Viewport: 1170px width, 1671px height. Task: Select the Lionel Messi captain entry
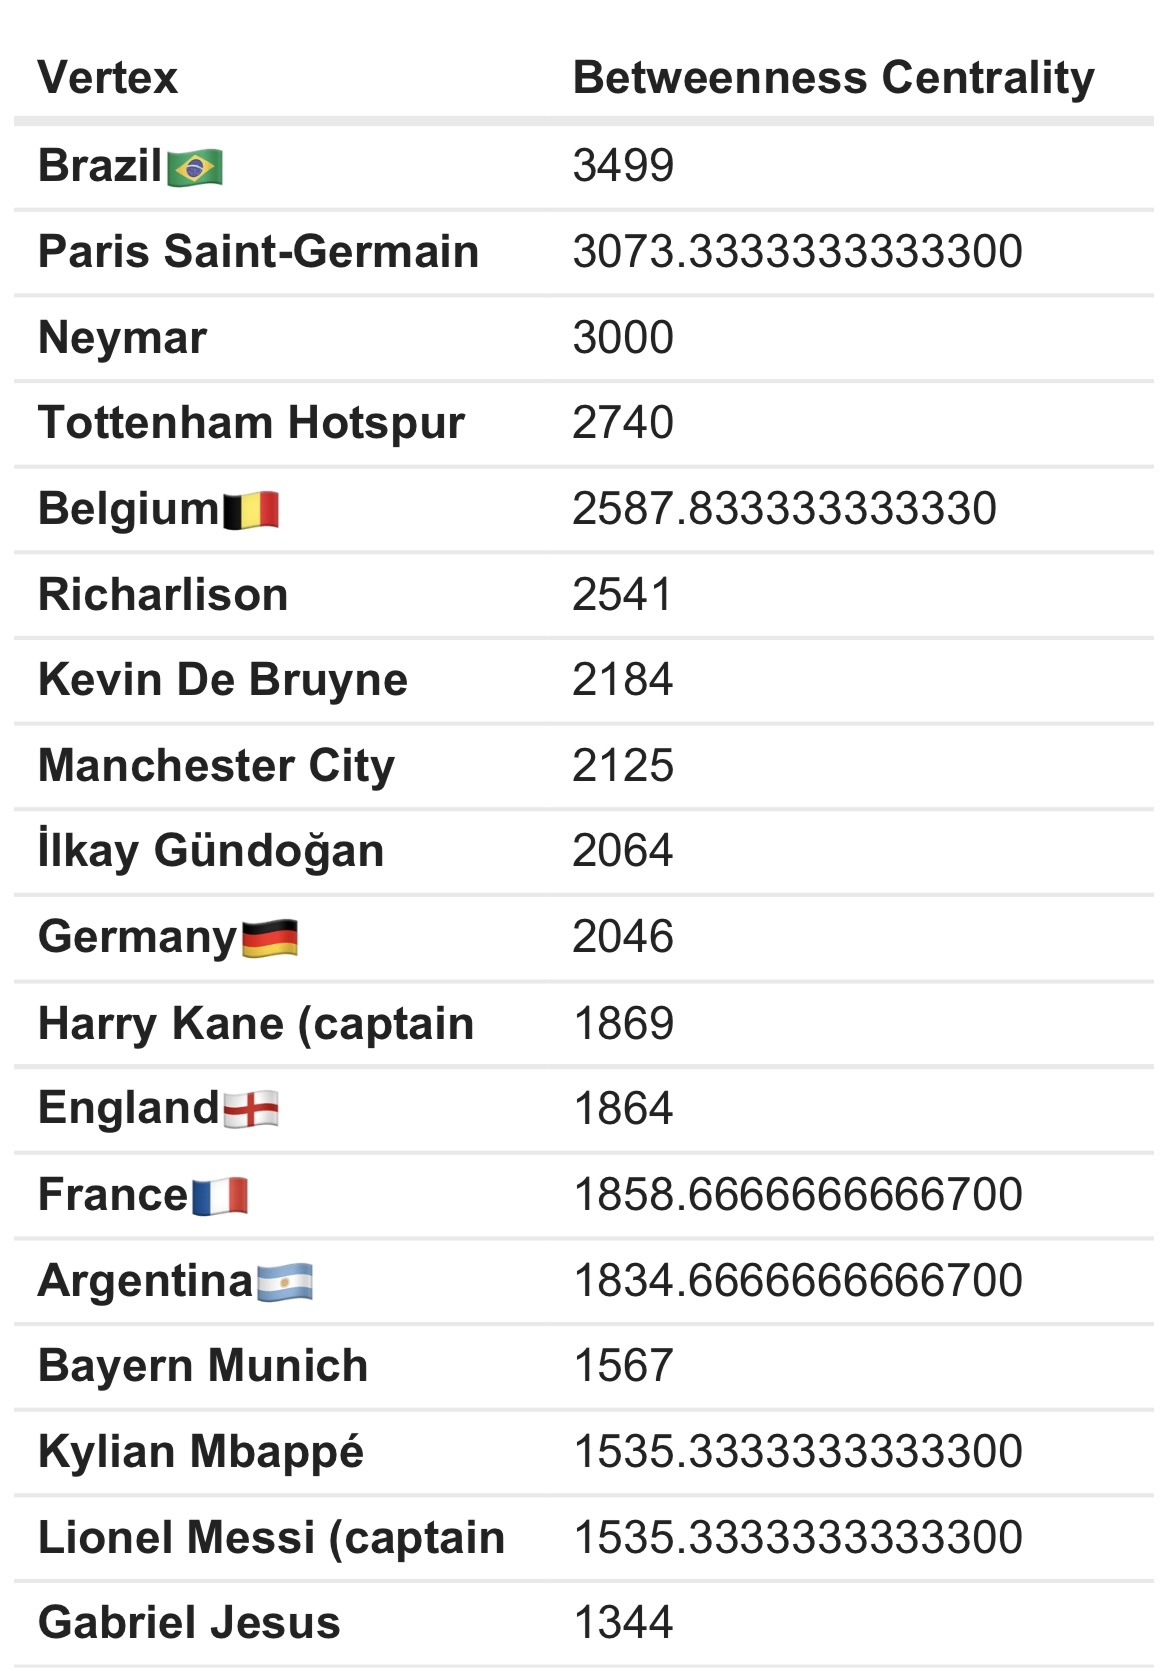point(271,1538)
